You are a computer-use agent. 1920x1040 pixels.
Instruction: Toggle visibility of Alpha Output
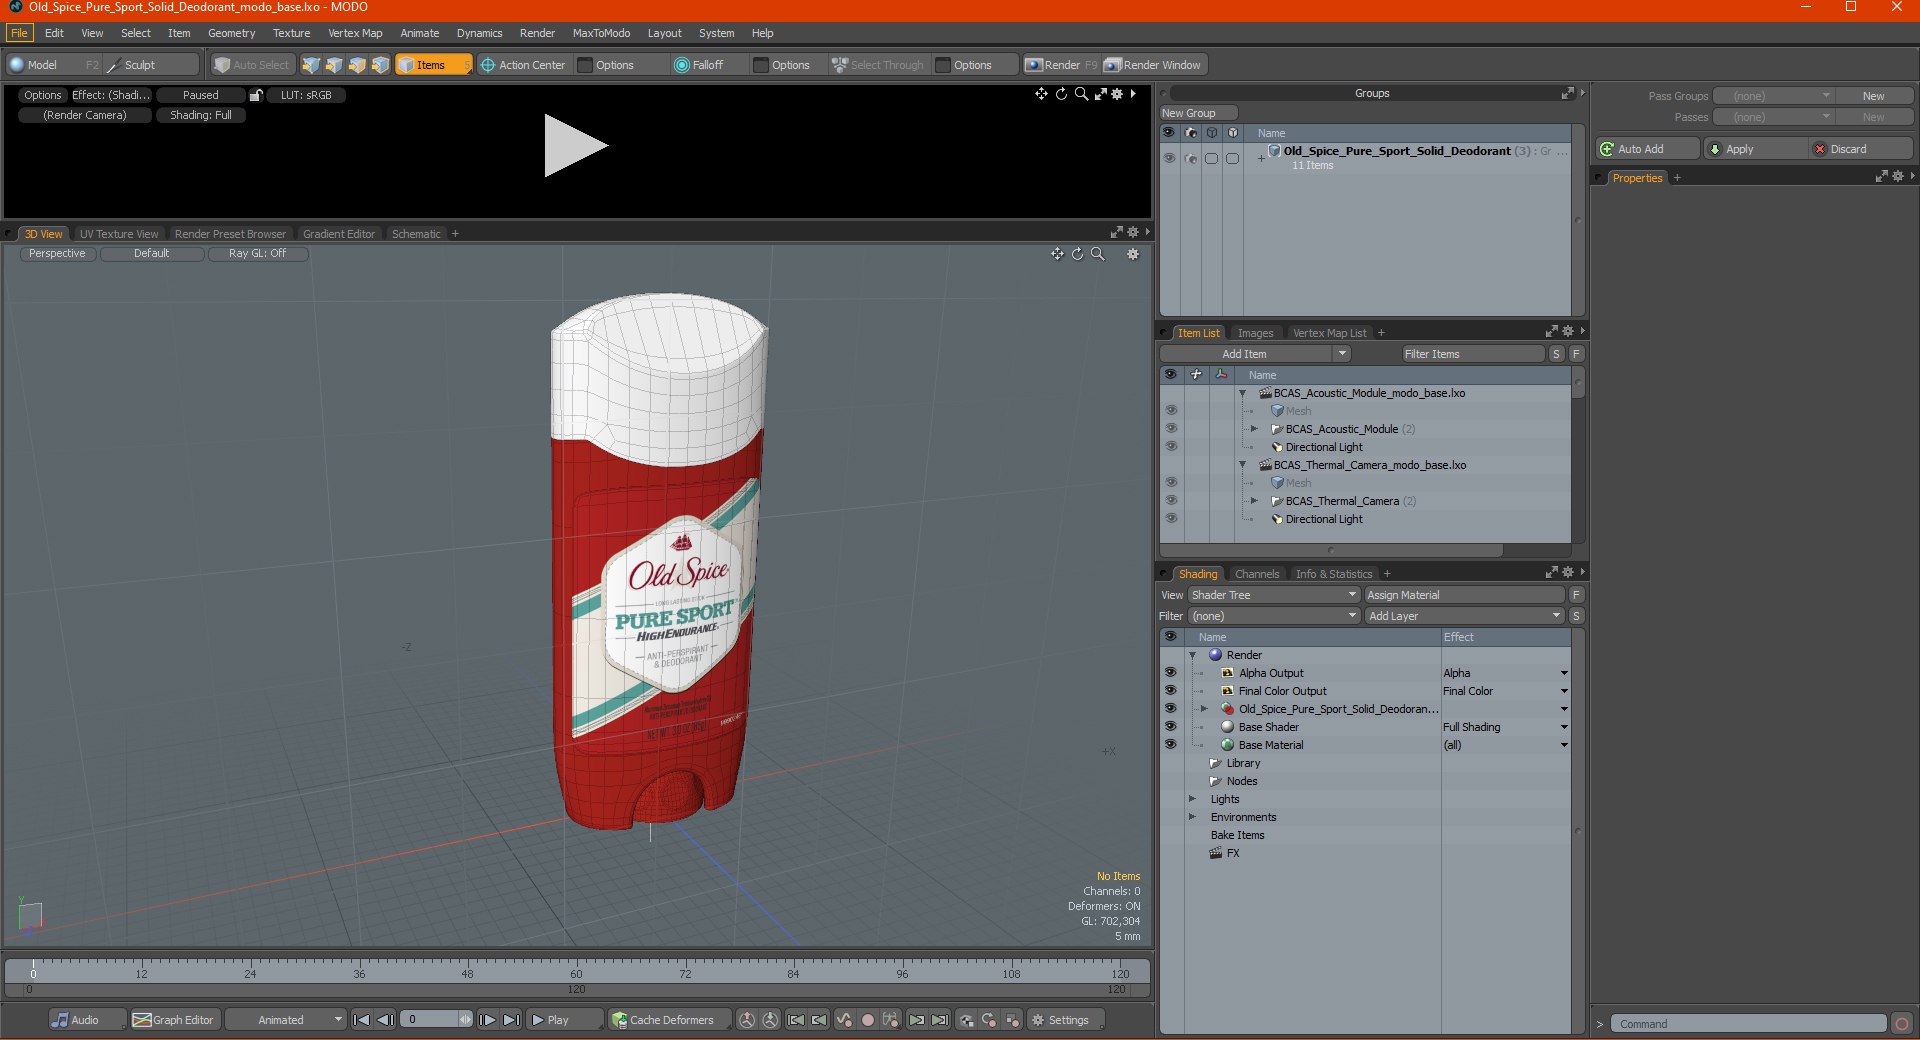[x=1170, y=673]
